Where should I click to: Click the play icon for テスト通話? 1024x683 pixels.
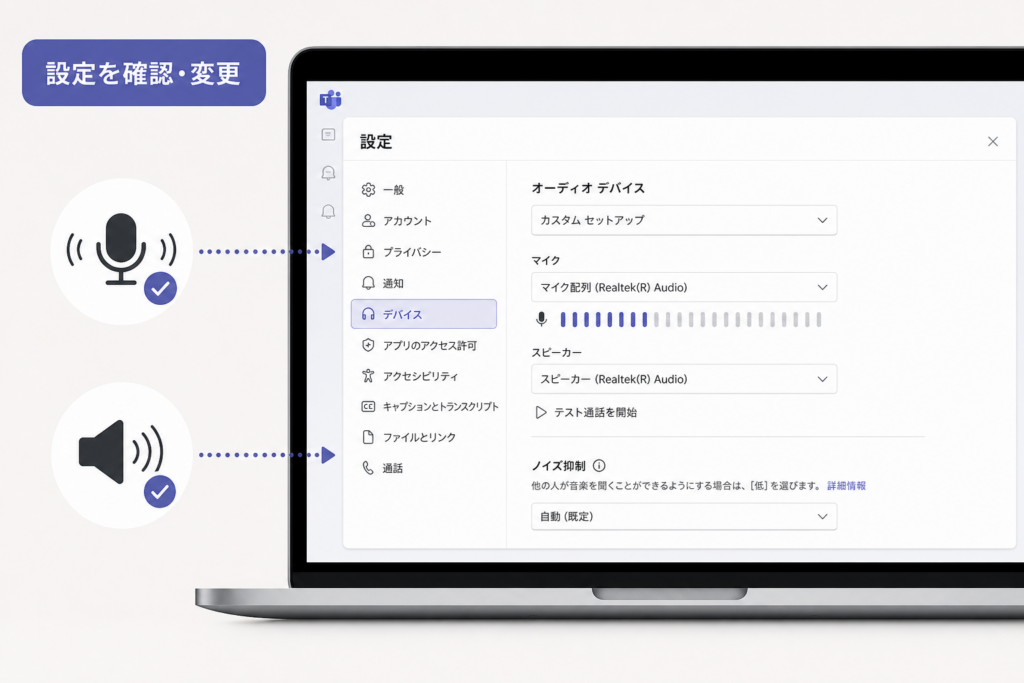point(541,412)
